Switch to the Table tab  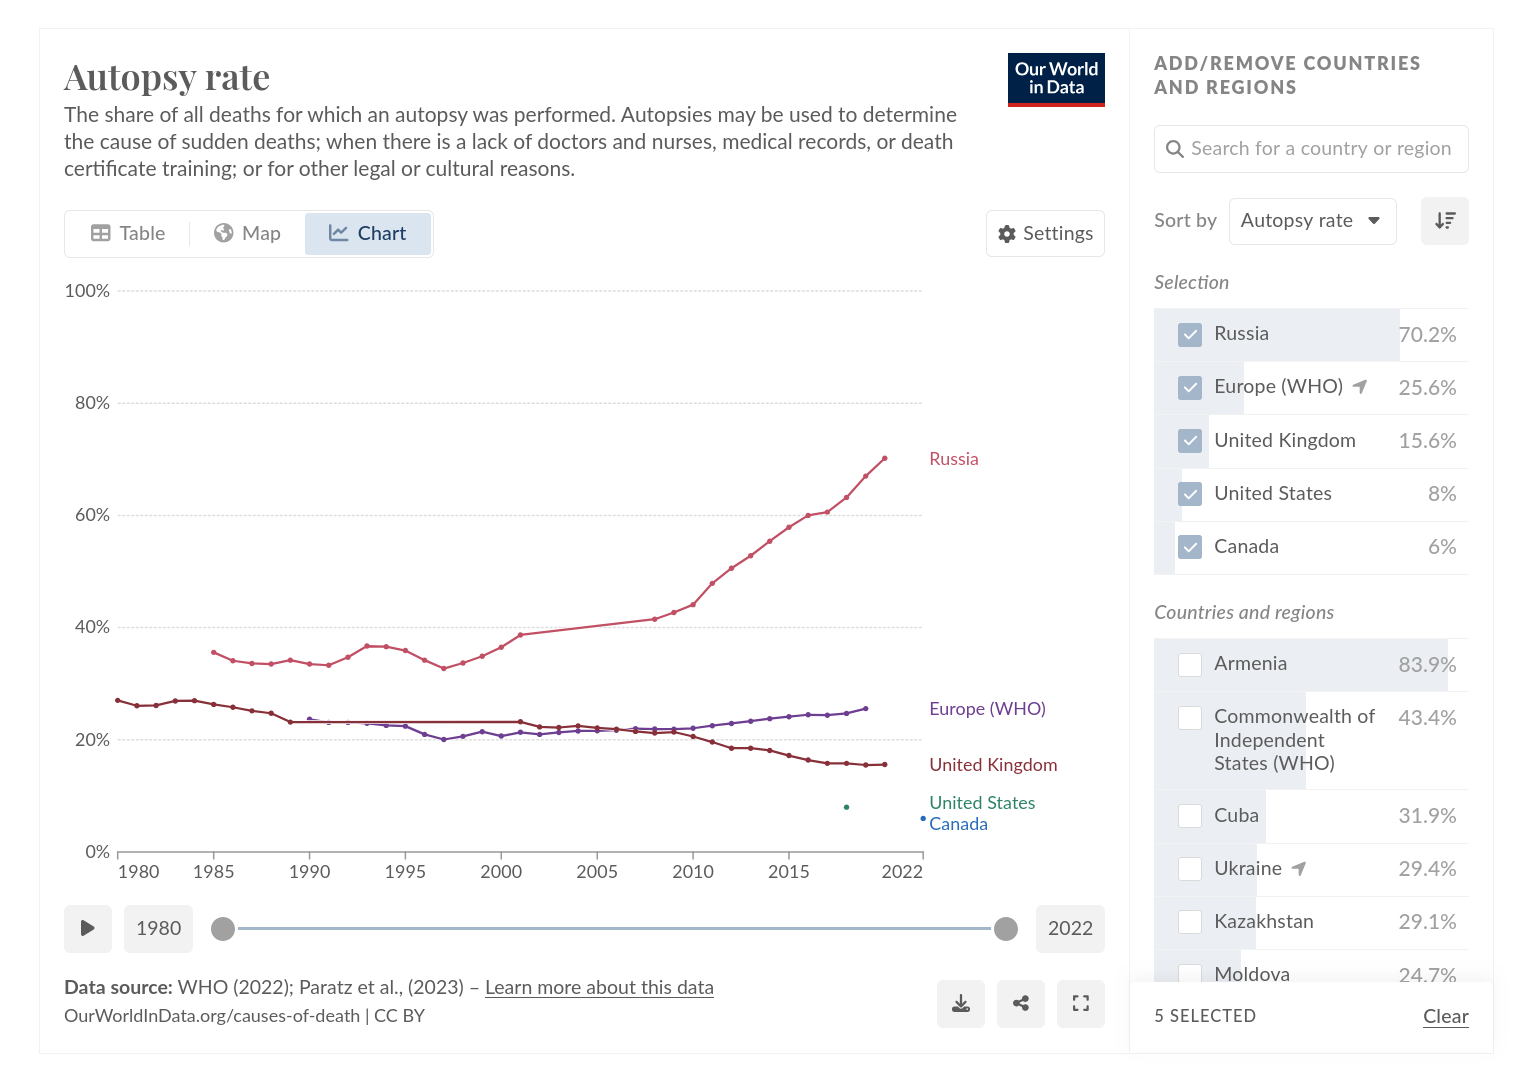click(x=128, y=233)
